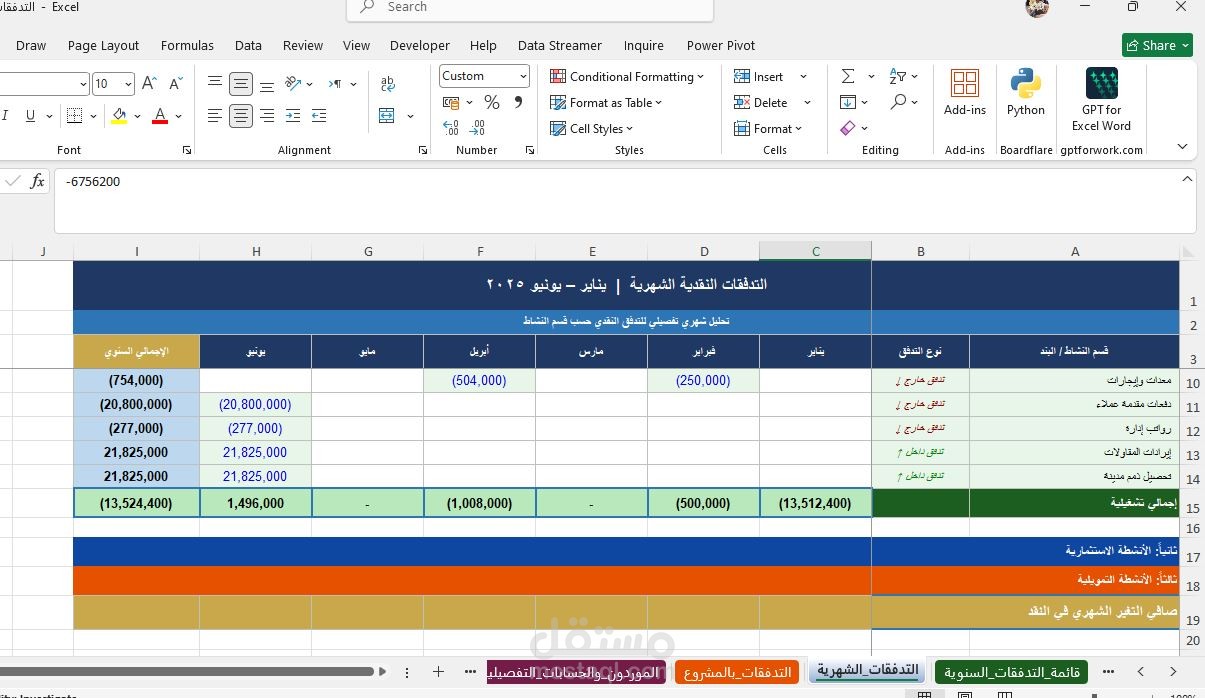
Task: Toggle align right in the Alignment group
Action: [267, 116]
